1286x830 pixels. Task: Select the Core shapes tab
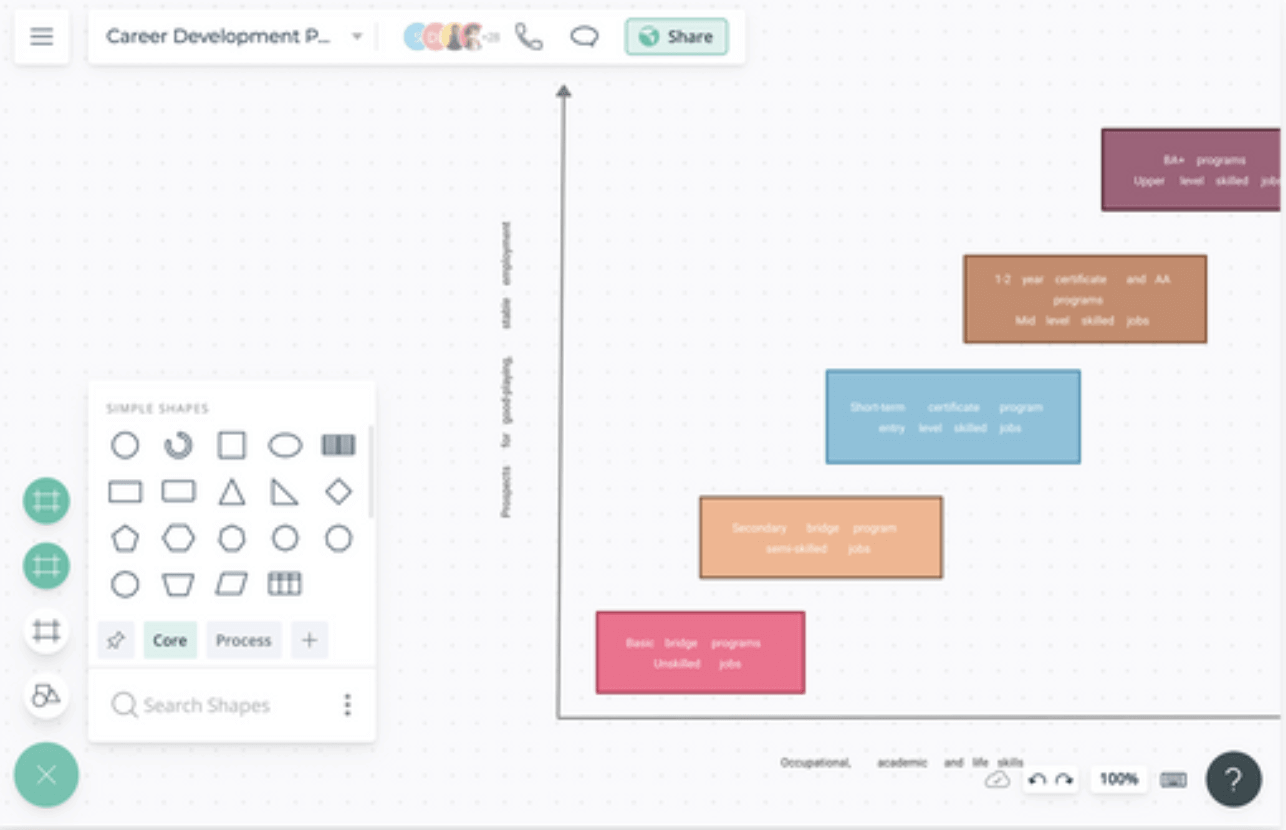coord(170,640)
